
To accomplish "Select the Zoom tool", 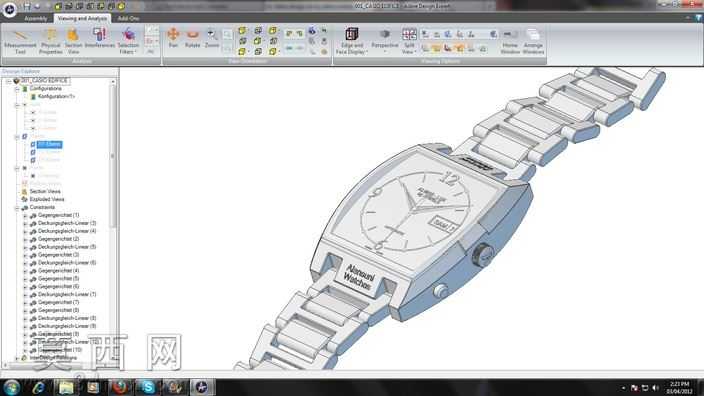I will click(x=211, y=38).
